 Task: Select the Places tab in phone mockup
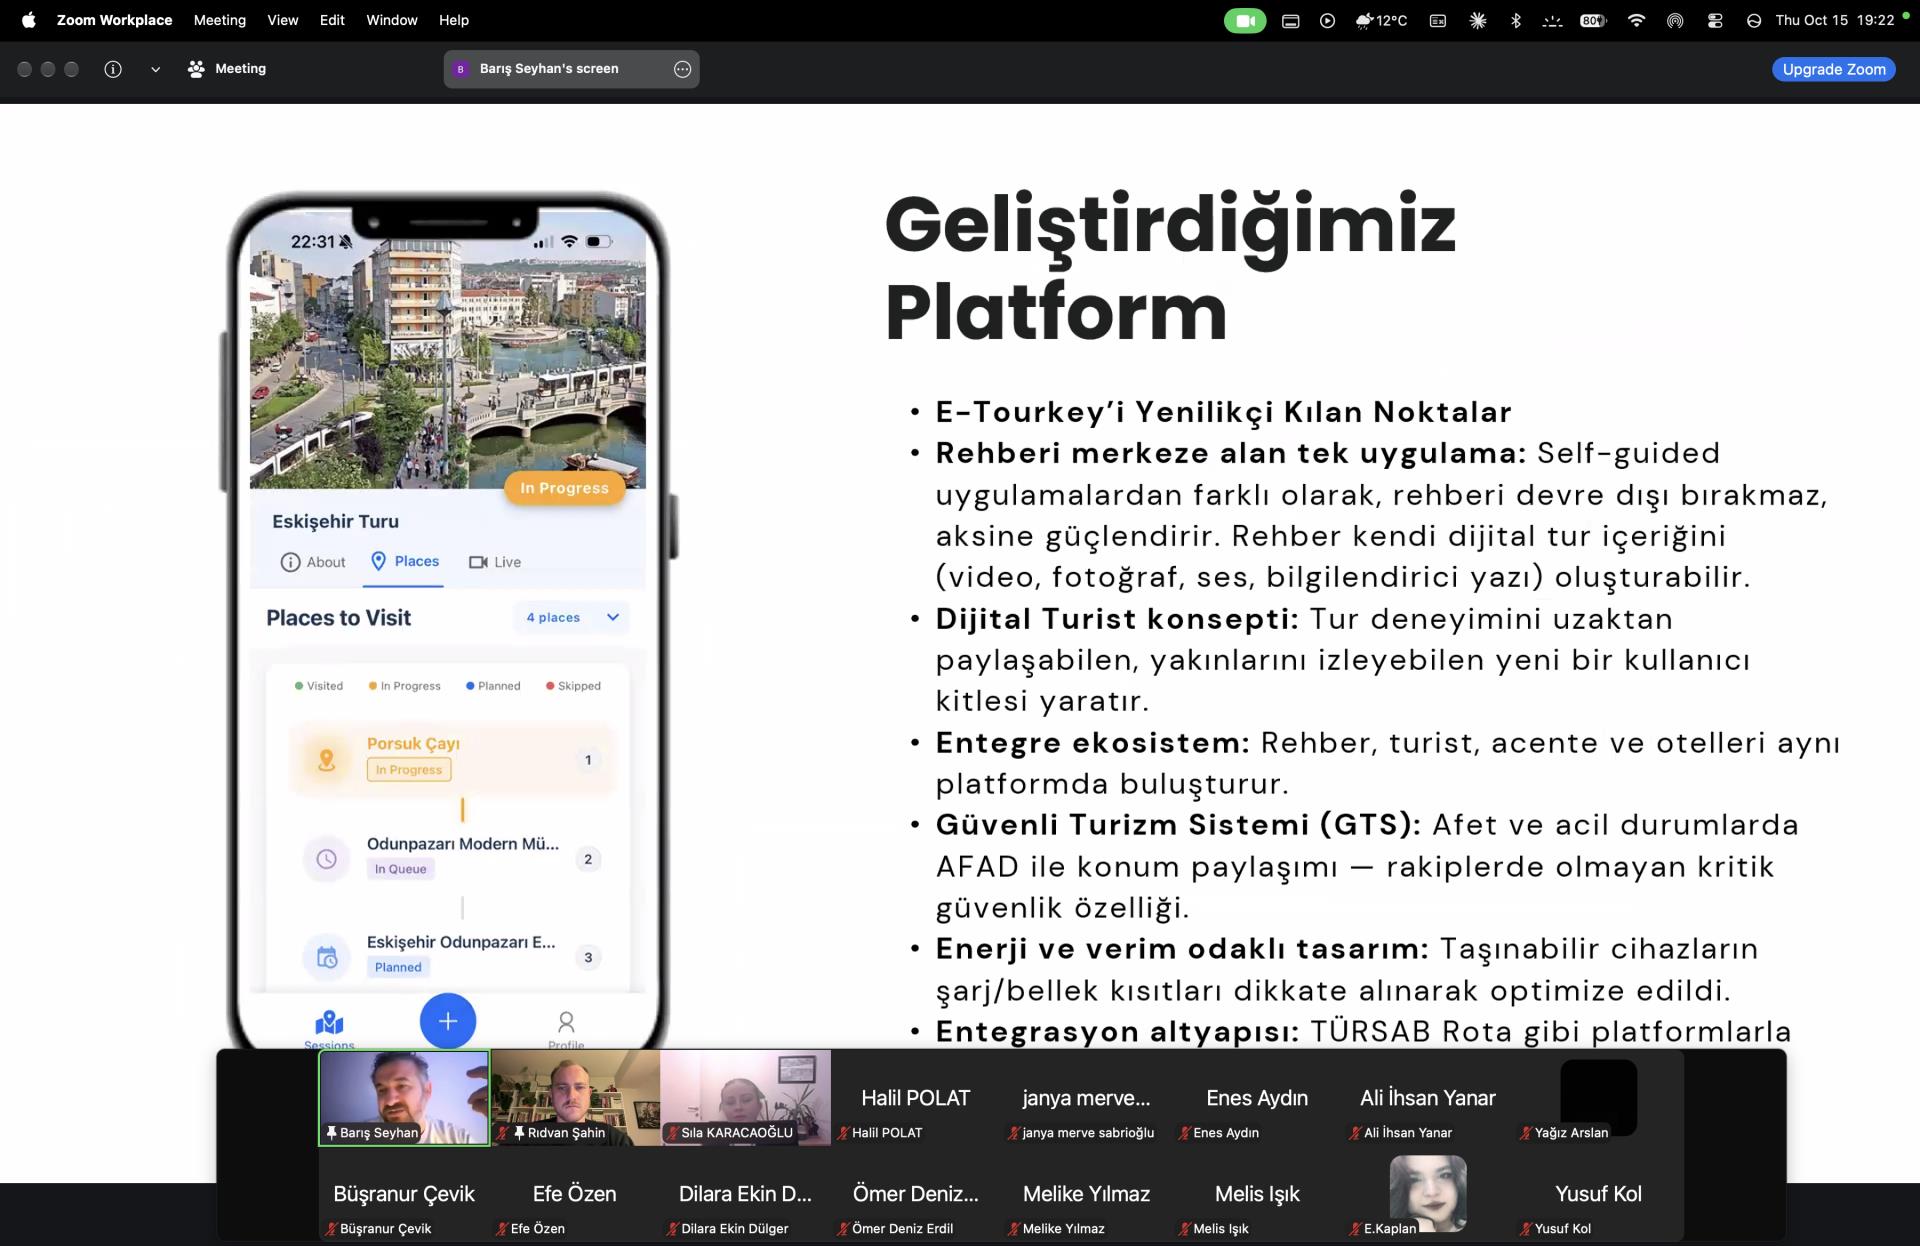click(x=405, y=561)
